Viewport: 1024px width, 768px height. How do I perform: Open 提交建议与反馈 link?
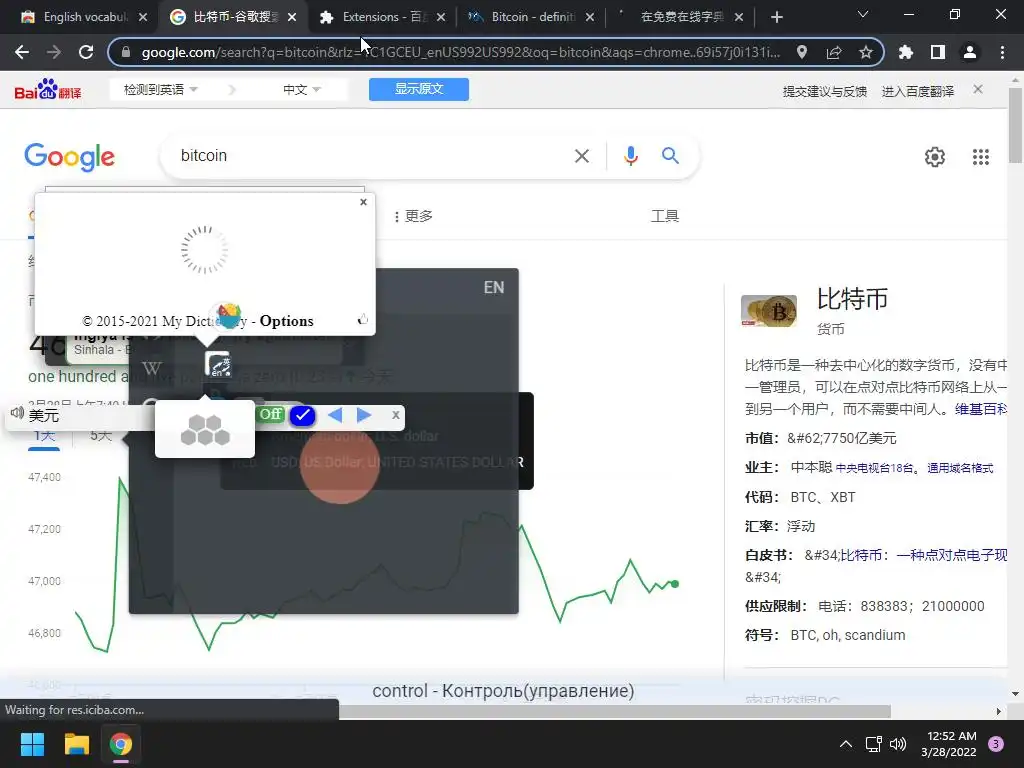(x=825, y=91)
